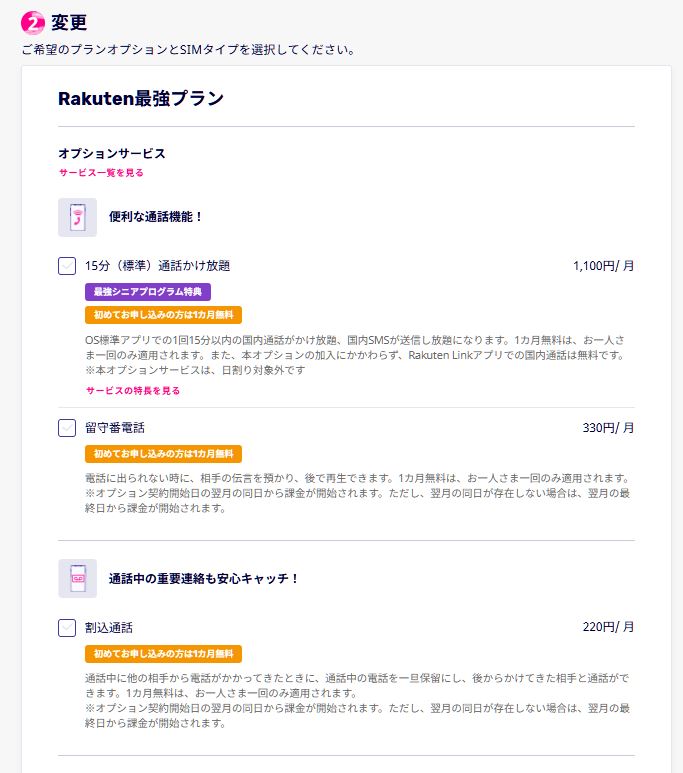Click the call-waiting phone icon
This screenshot has height=773, width=683.
click(77, 578)
